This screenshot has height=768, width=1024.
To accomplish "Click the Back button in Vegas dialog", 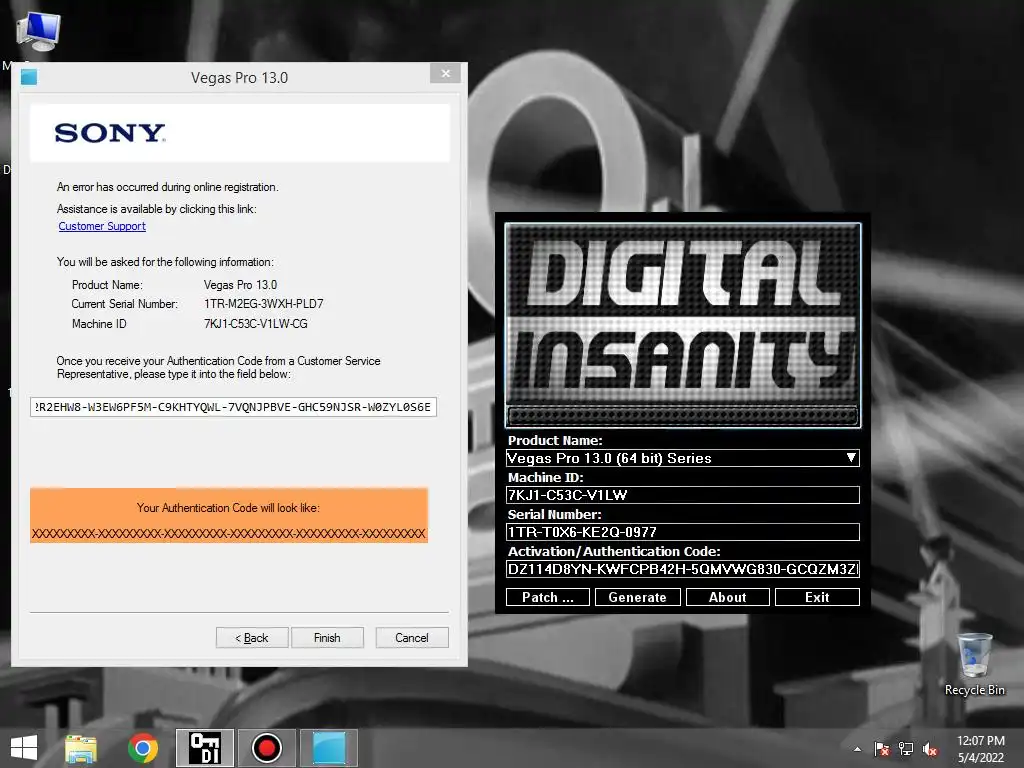I will tap(252, 637).
